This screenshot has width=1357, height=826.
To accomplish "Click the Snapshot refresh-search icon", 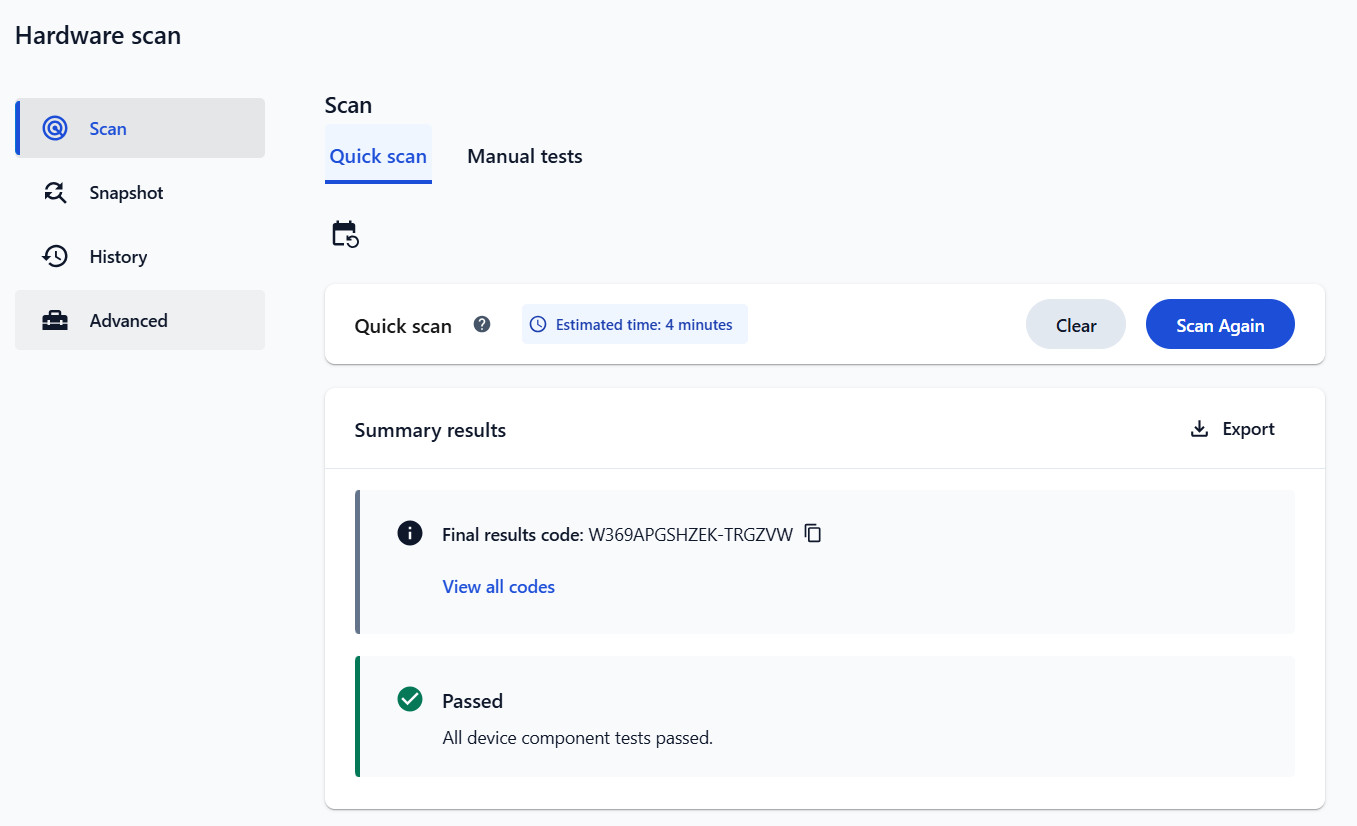I will 55,192.
